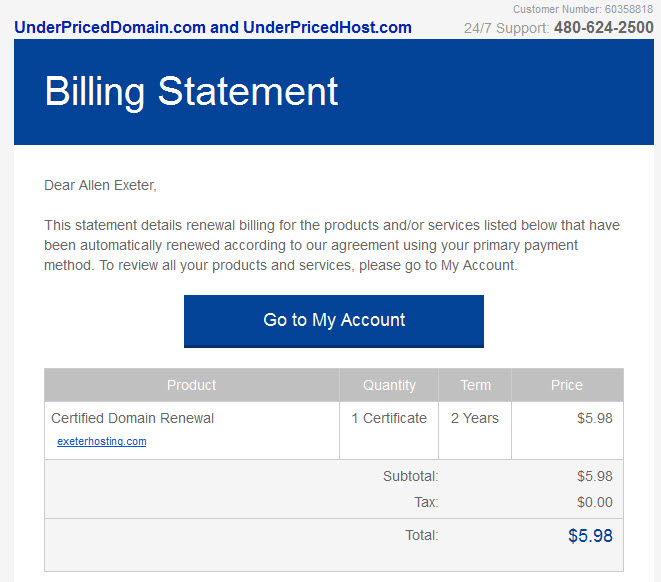Select the Certified Domain Renewal product name

pyautogui.click(x=132, y=418)
